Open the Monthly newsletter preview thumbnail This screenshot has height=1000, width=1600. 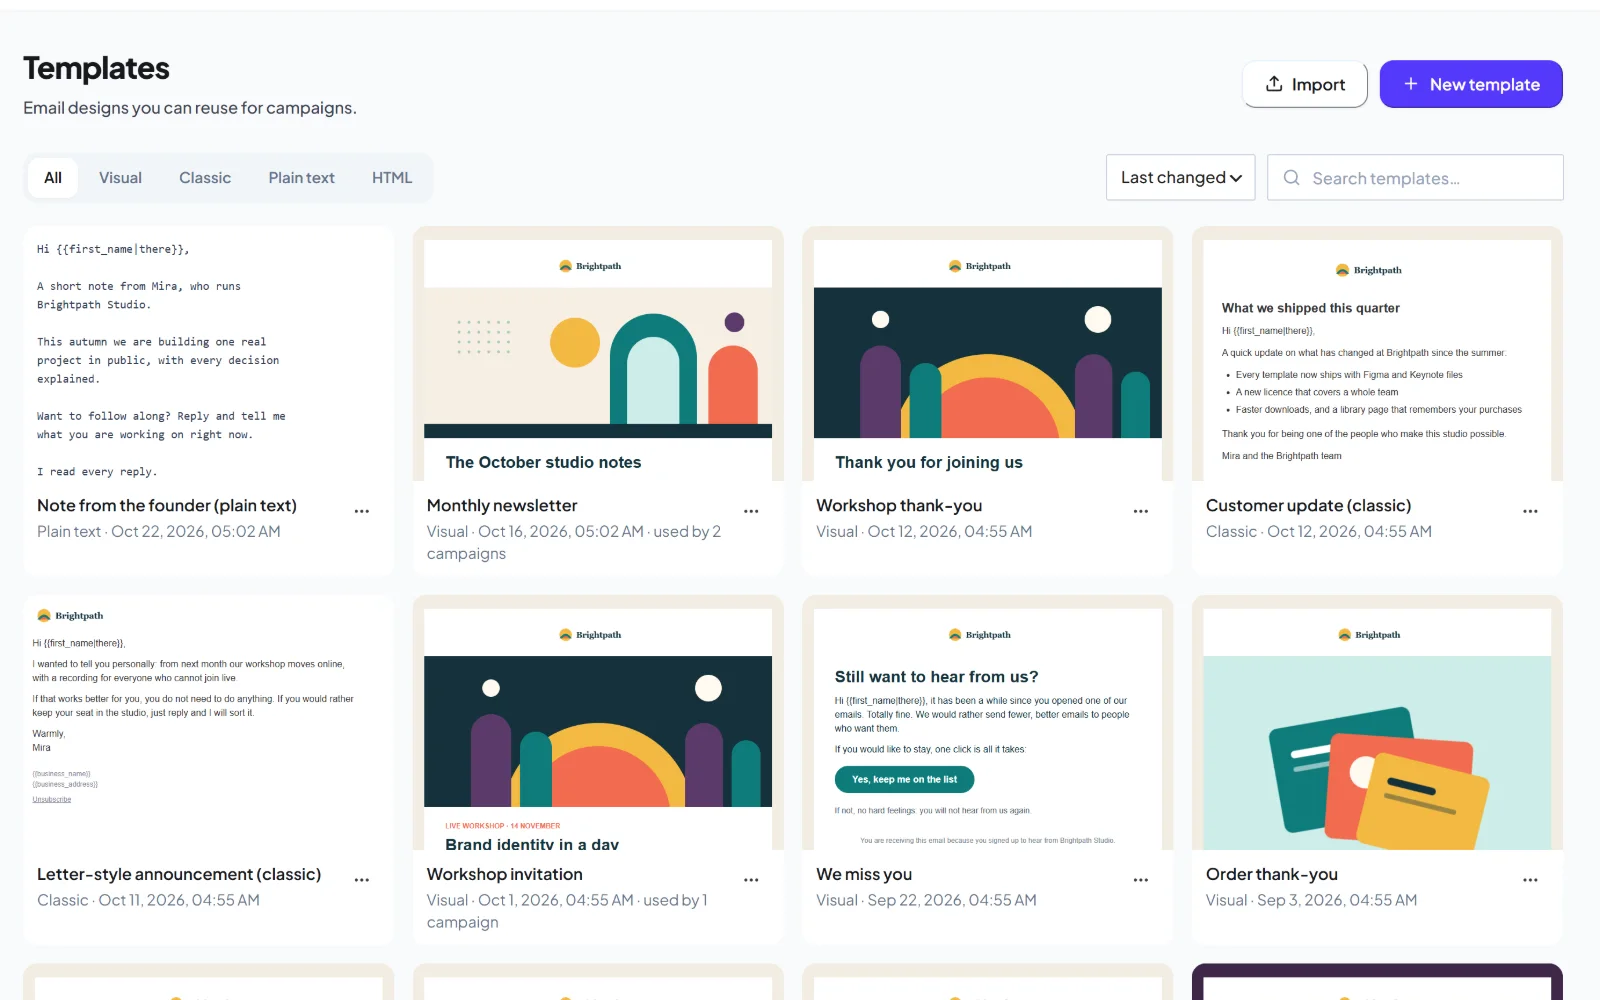coord(598,354)
